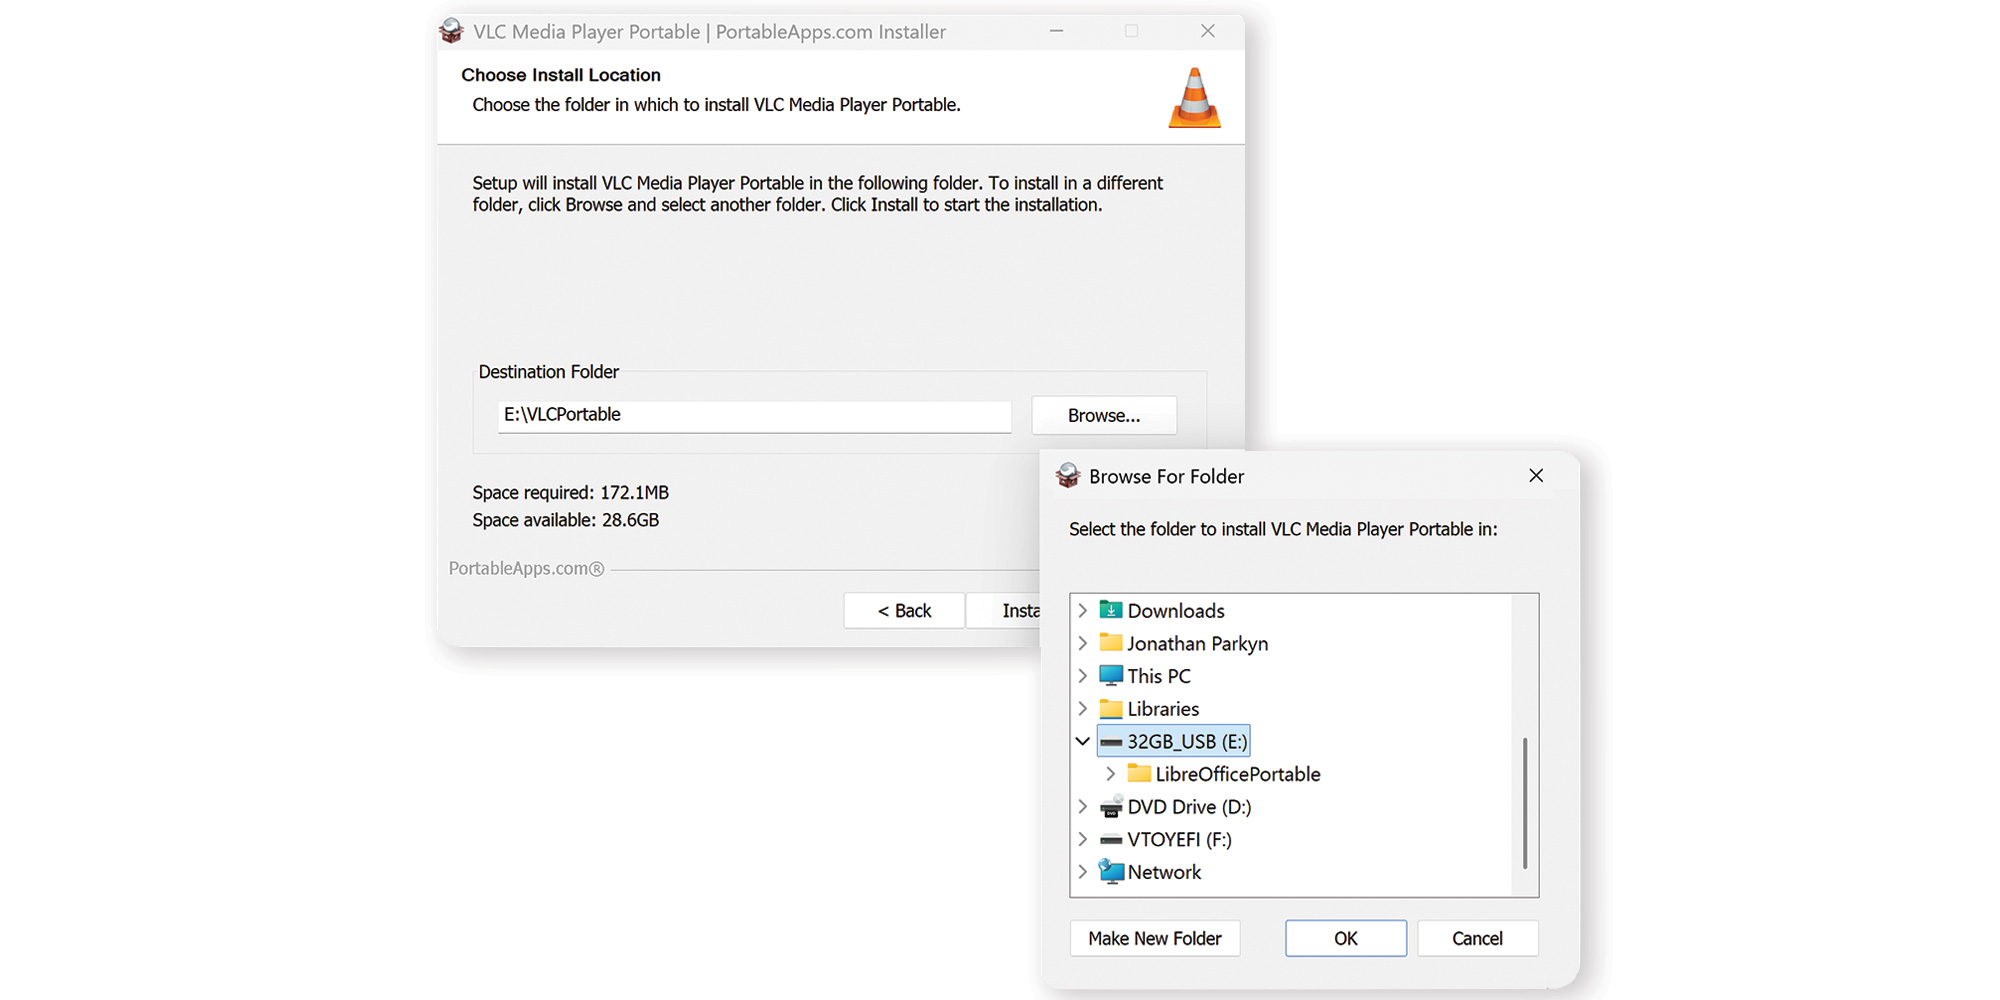Click the Network icon
Image resolution: width=2000 pixels, height=1000 pixels.
tap(1111, 871)
